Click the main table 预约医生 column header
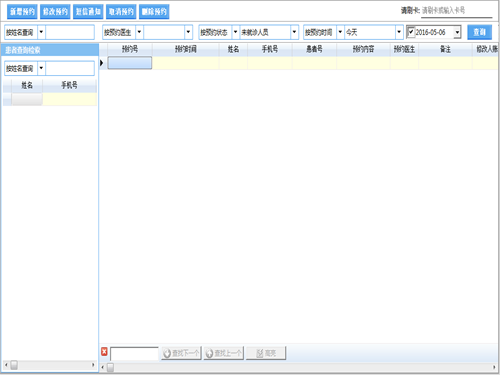The height and width of the screenshot is (375, 500). click(x=404, y=49)
